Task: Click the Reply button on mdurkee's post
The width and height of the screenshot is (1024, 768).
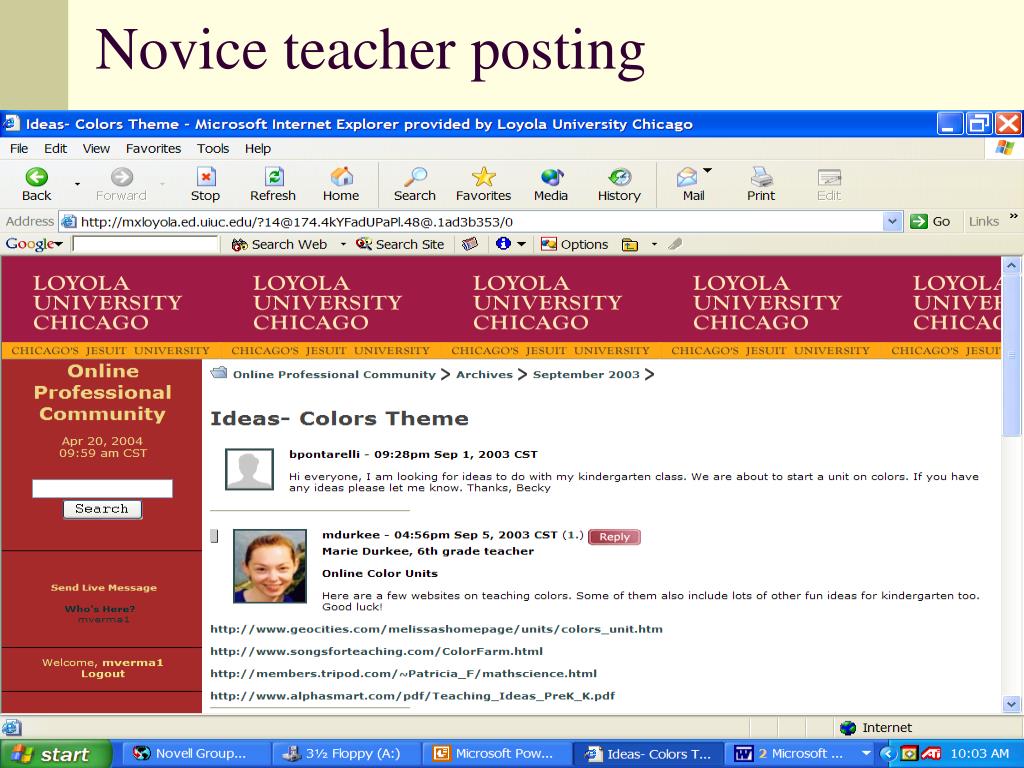Action: 615,536
